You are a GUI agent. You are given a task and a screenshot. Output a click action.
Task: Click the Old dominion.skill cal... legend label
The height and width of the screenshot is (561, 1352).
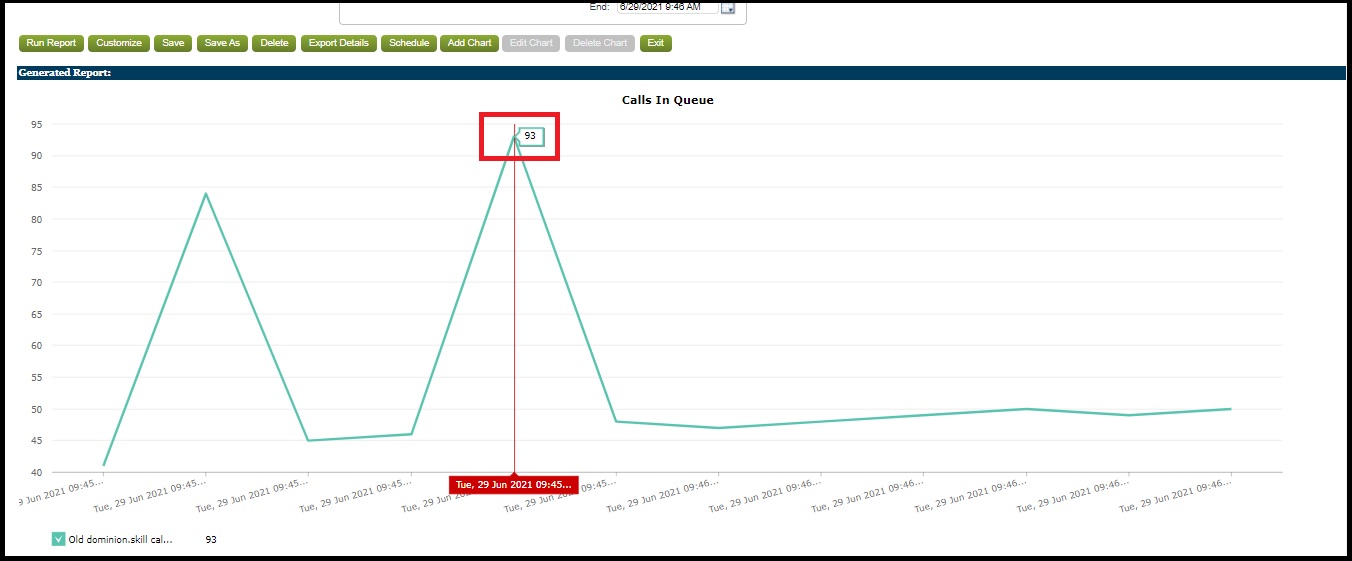click(120, 539)
